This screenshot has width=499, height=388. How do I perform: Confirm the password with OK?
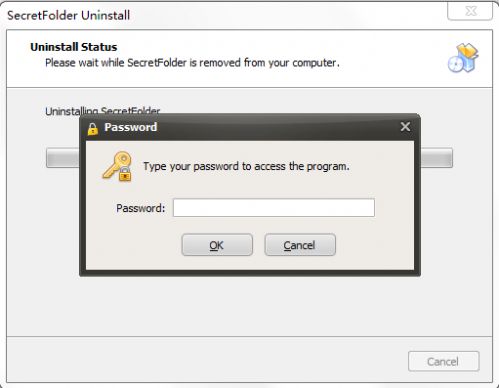(x=217, y=245)
